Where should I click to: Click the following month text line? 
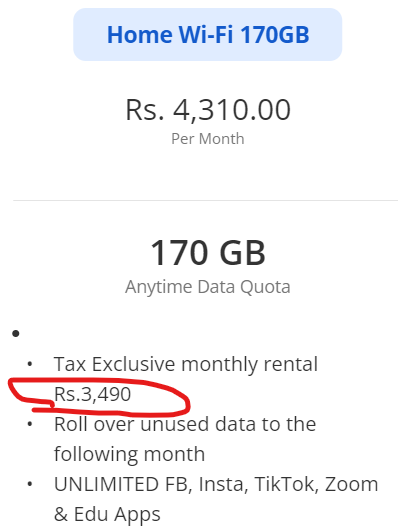pos(129,454)
